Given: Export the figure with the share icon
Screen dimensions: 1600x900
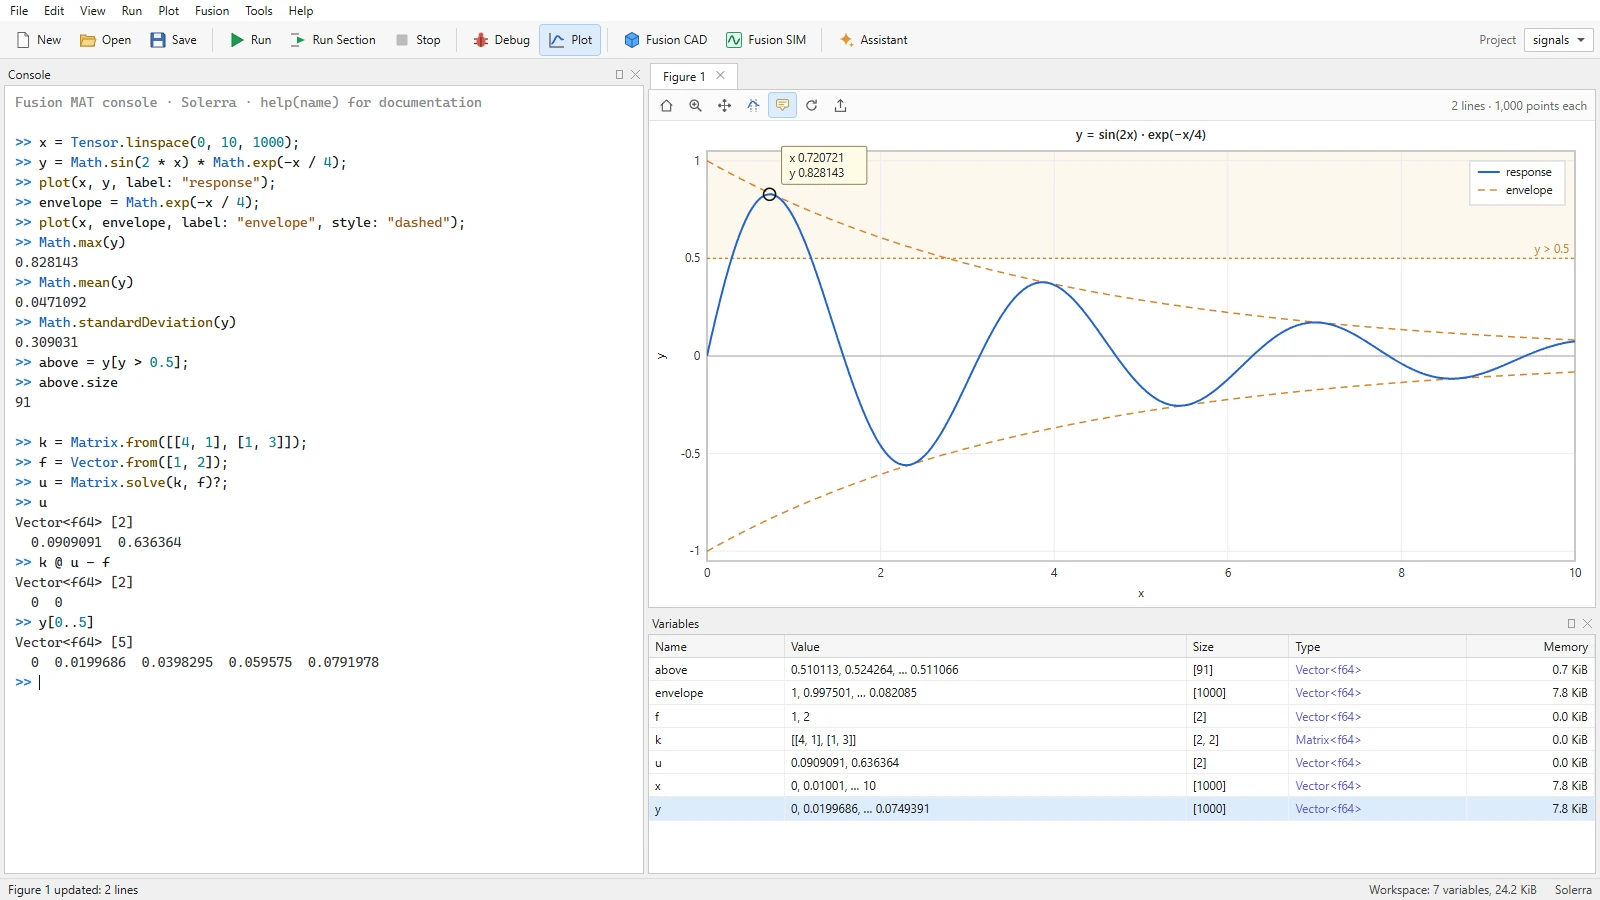Looking at the screenshot, I should tap(840, 105).
